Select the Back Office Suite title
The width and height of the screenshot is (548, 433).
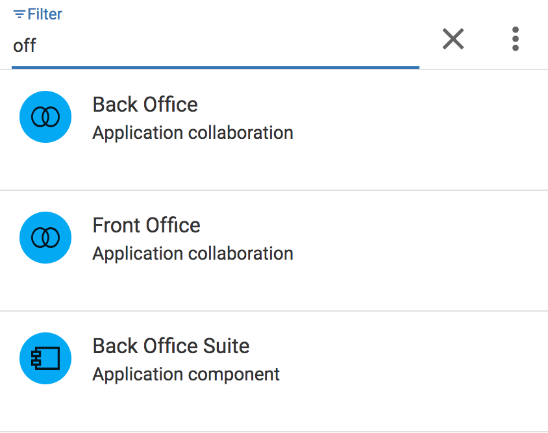pos(171,346)
